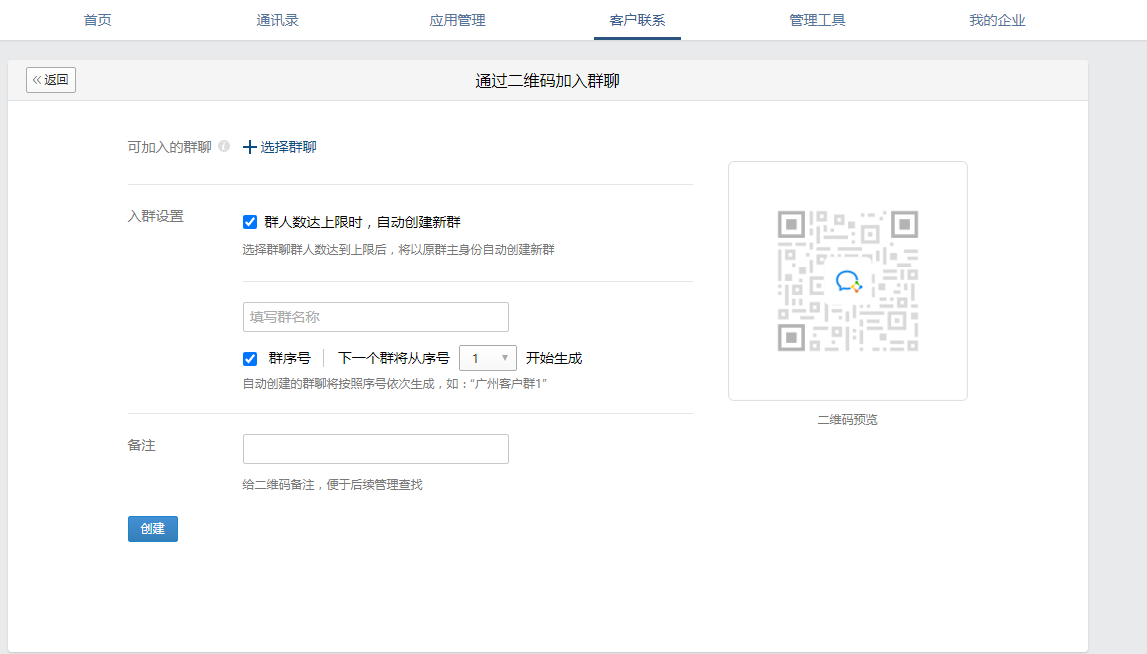Screen dimensions: 1147x654
Task: Click the 可加入的群聊 label
Action: [169, 147]
